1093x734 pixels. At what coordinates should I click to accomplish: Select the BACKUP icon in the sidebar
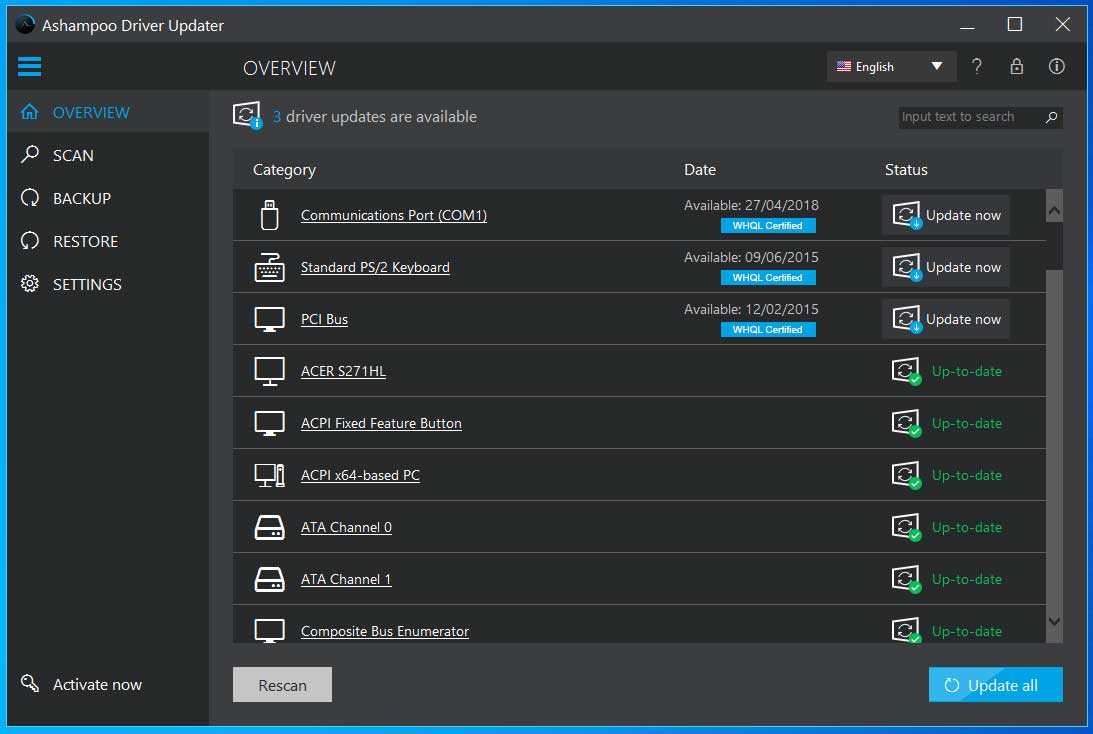[29, 198]
